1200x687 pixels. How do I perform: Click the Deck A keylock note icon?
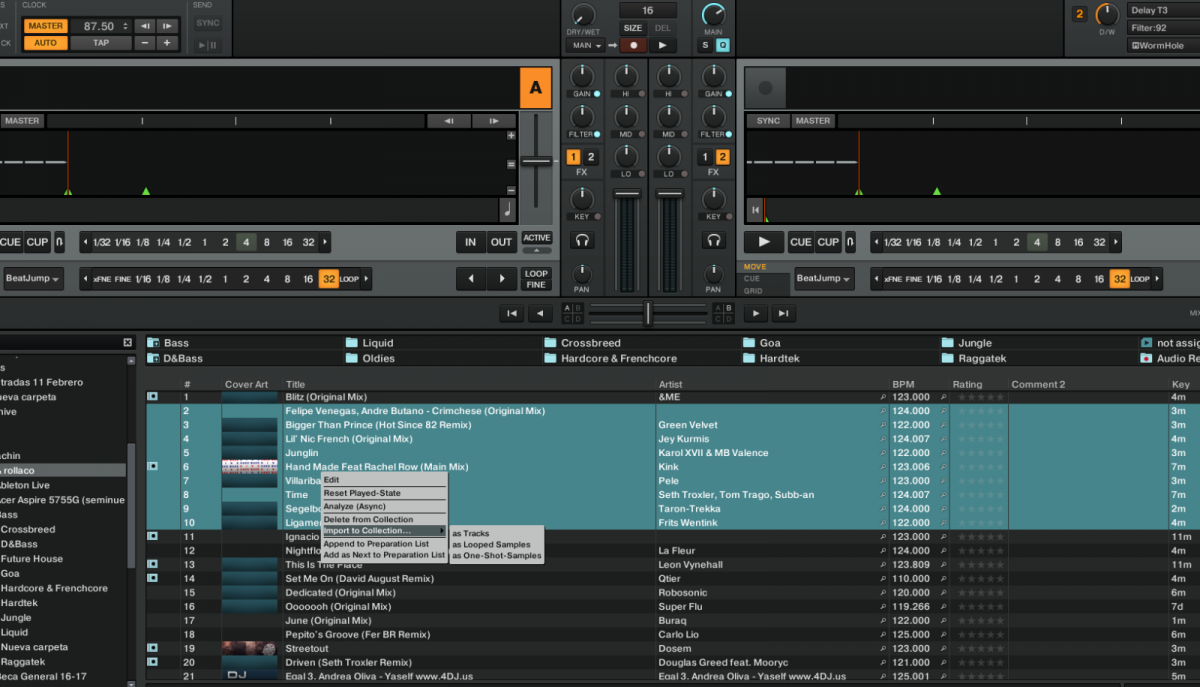click(x=506, y=210)
